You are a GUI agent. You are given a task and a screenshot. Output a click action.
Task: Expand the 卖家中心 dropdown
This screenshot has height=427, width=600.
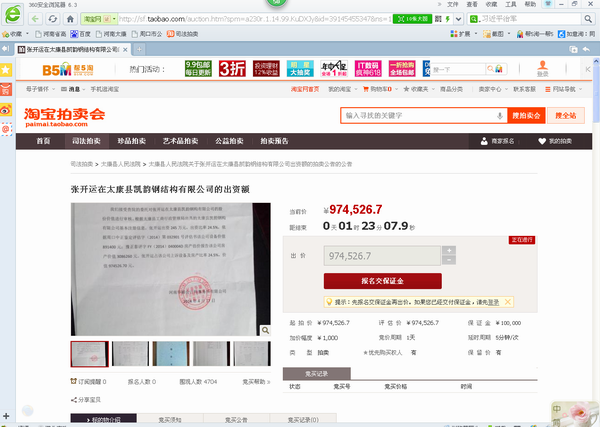click(506, 89)
